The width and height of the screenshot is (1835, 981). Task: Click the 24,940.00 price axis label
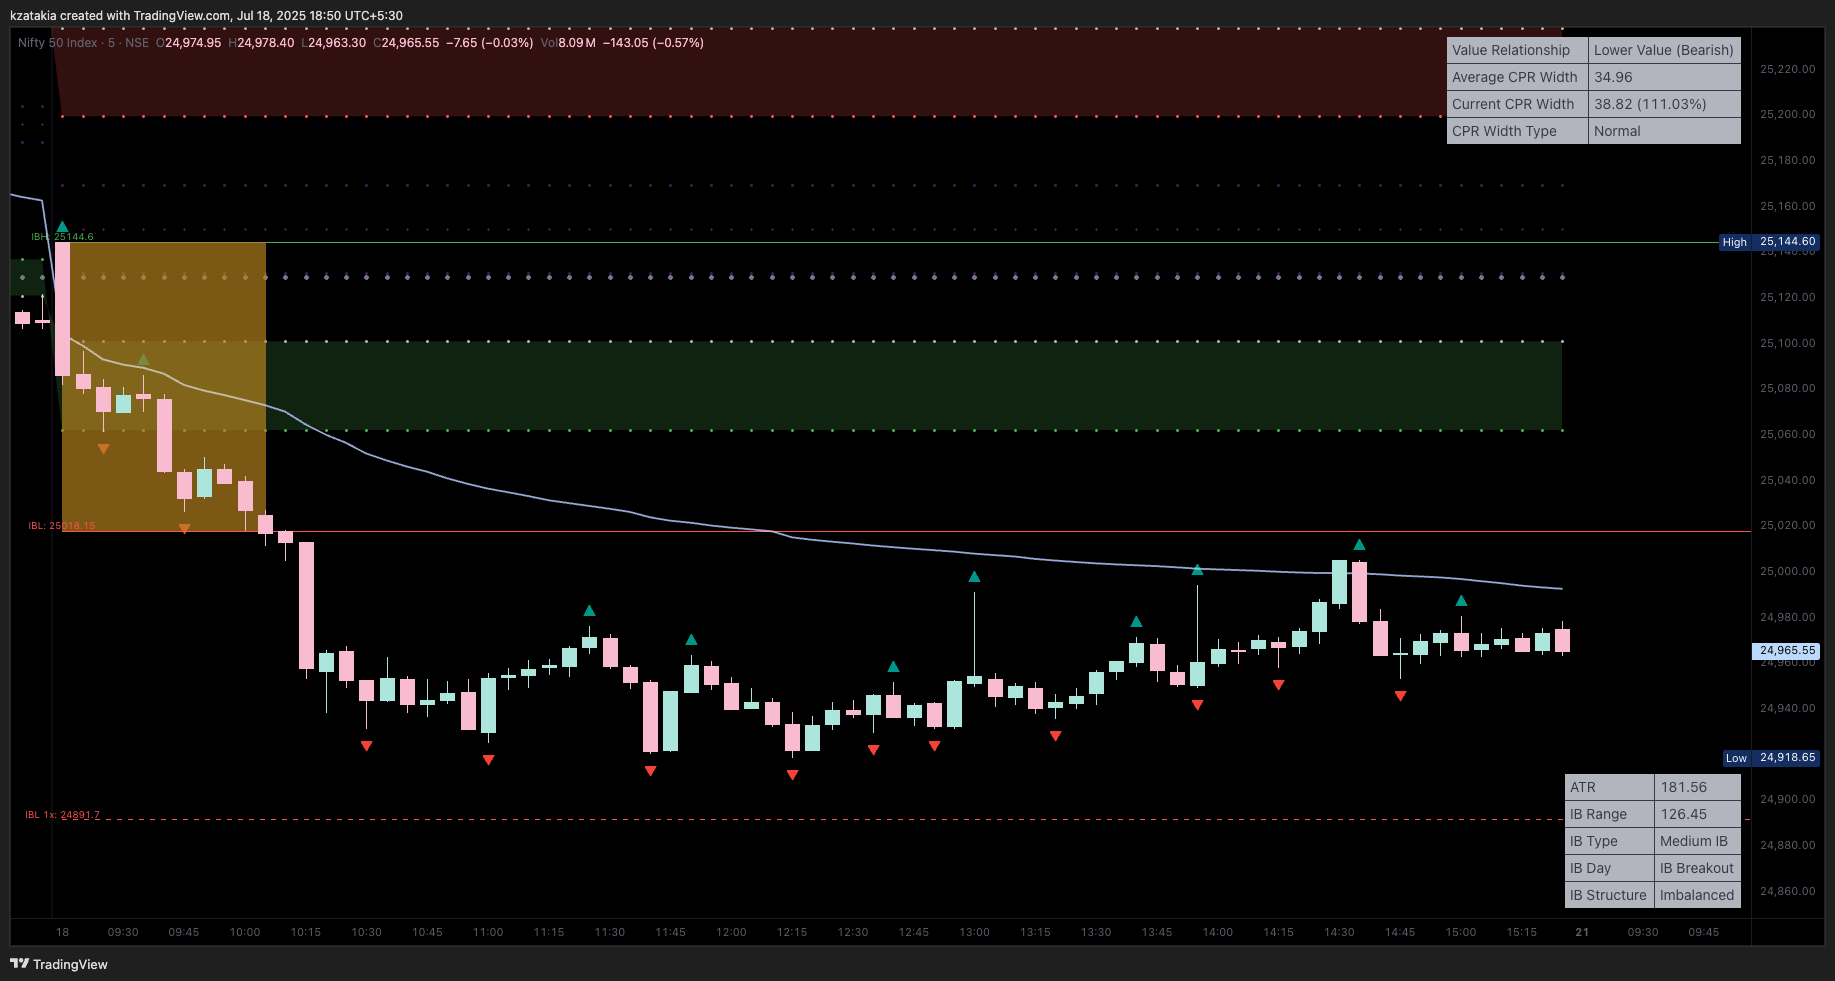[1787, 708]
